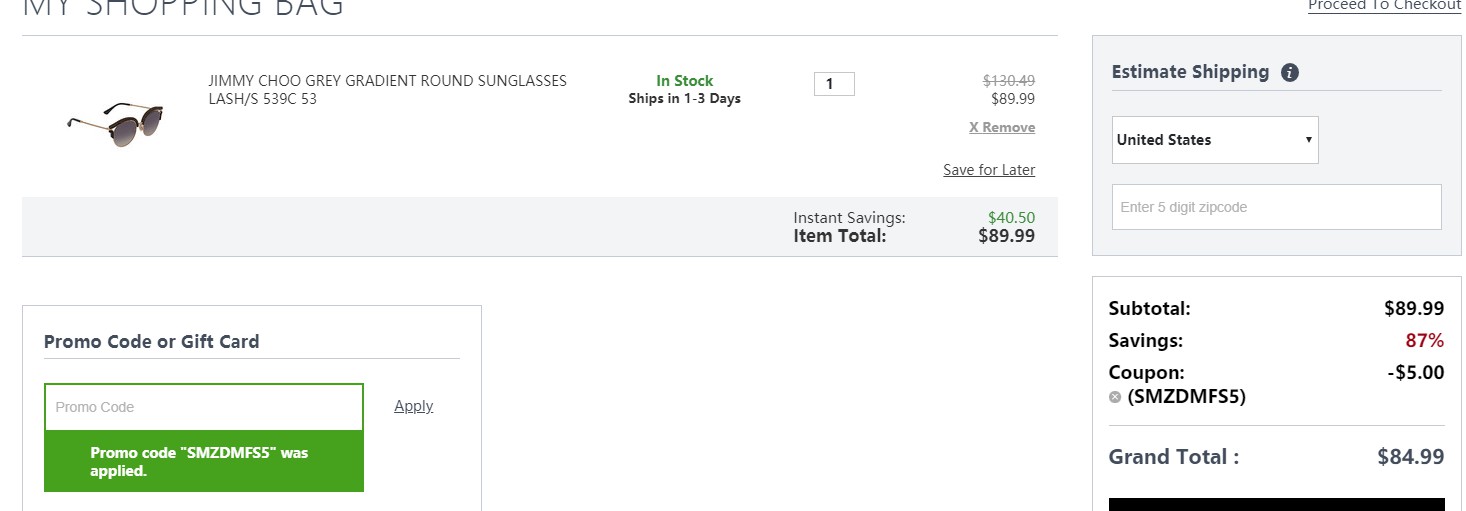Click the crossed-out $130.49 original price

coord(1009,80)
